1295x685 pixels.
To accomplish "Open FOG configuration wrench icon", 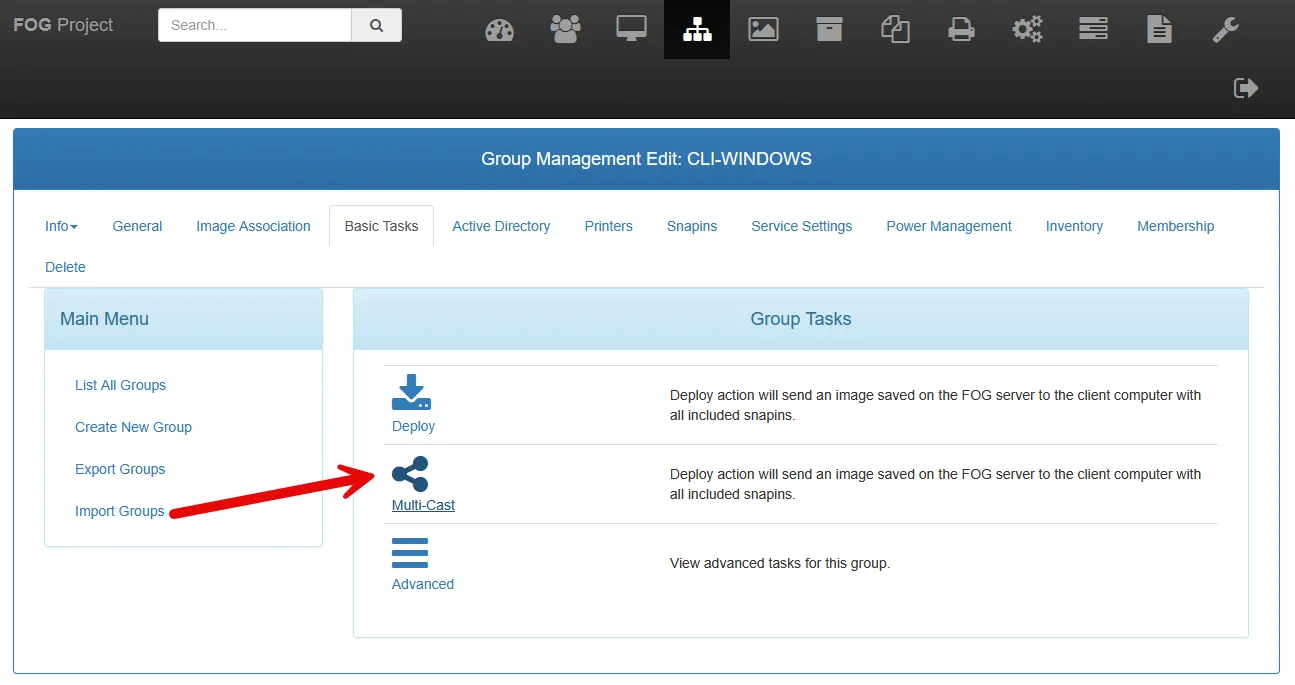I will [1225, 30].
